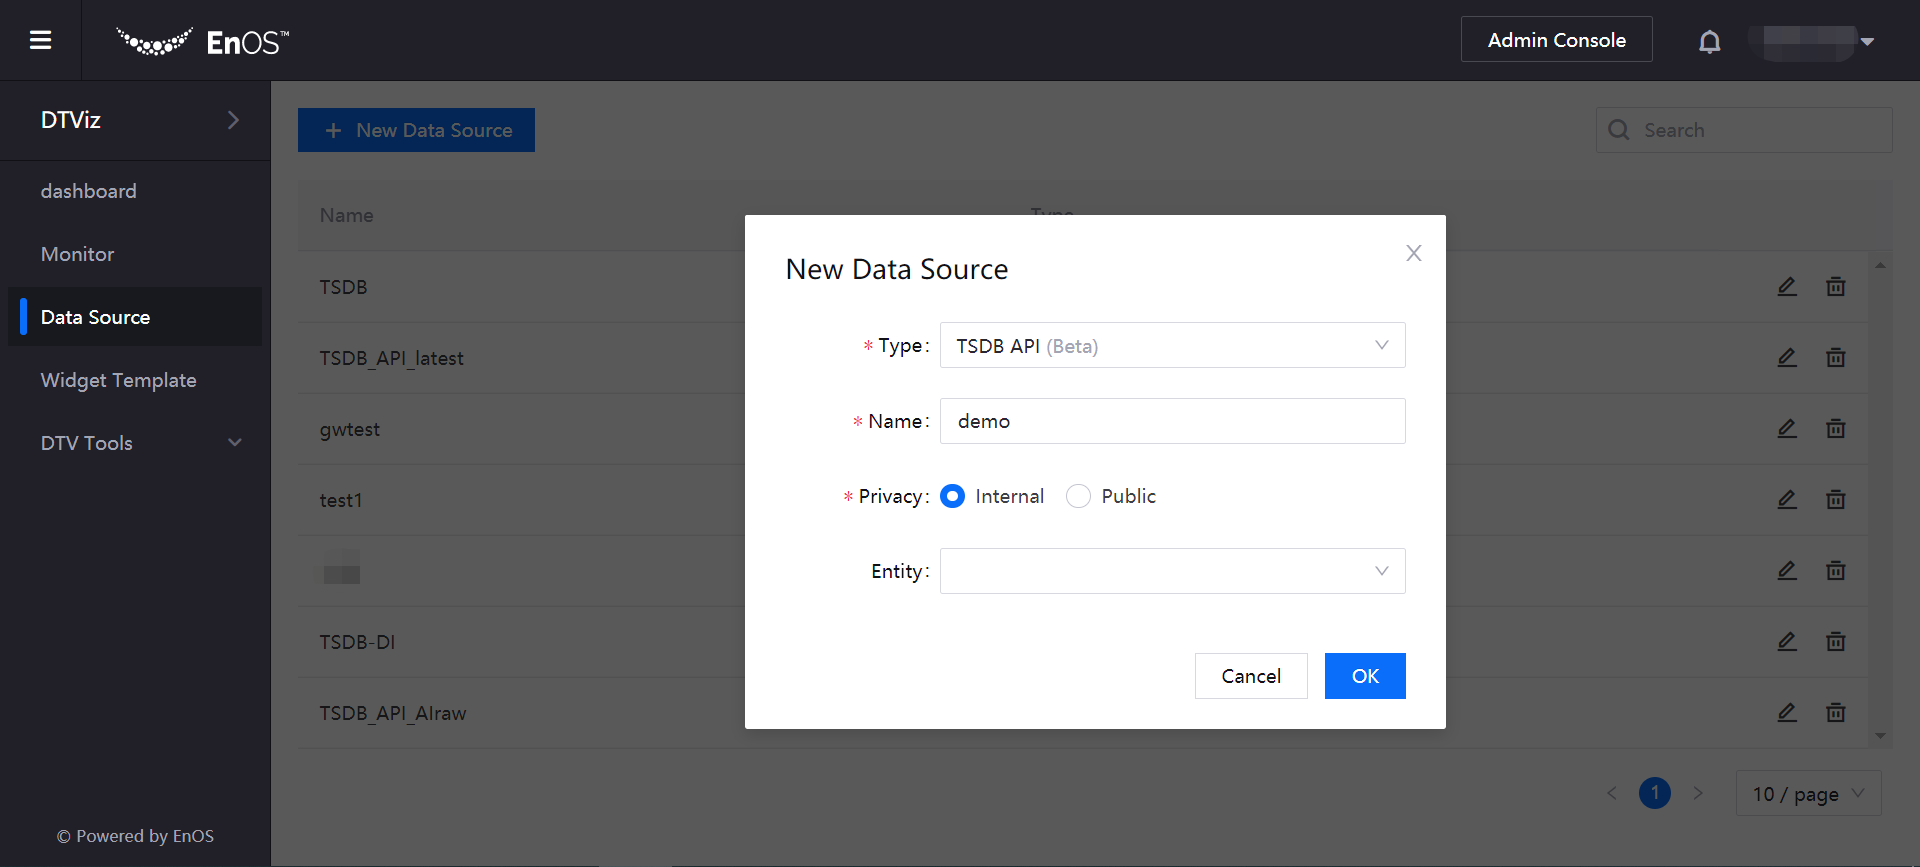Click the table scrollbar down arrow
This screenshot has width=1920, height=867.
(1880, 736)
